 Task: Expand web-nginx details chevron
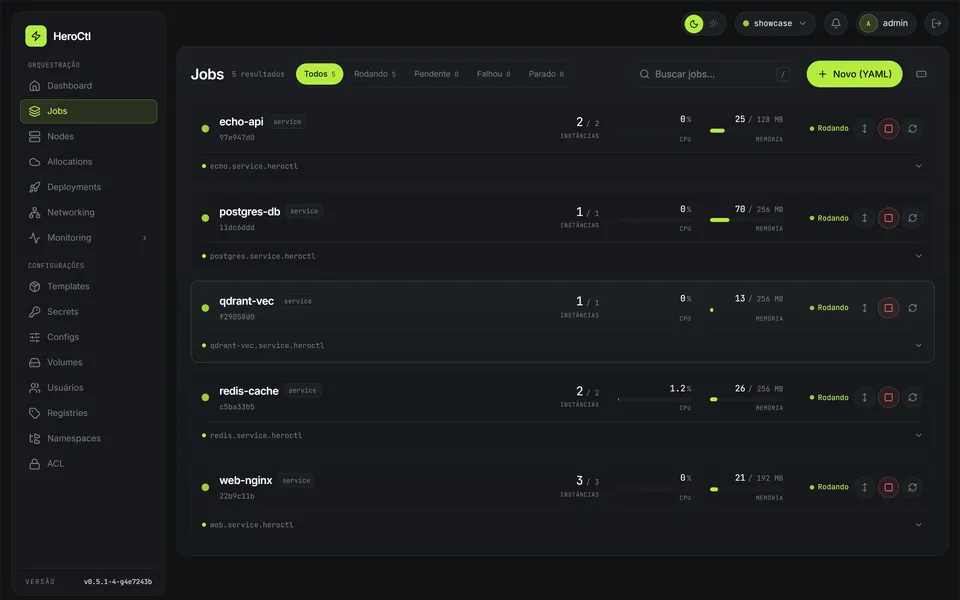(918, 525)
